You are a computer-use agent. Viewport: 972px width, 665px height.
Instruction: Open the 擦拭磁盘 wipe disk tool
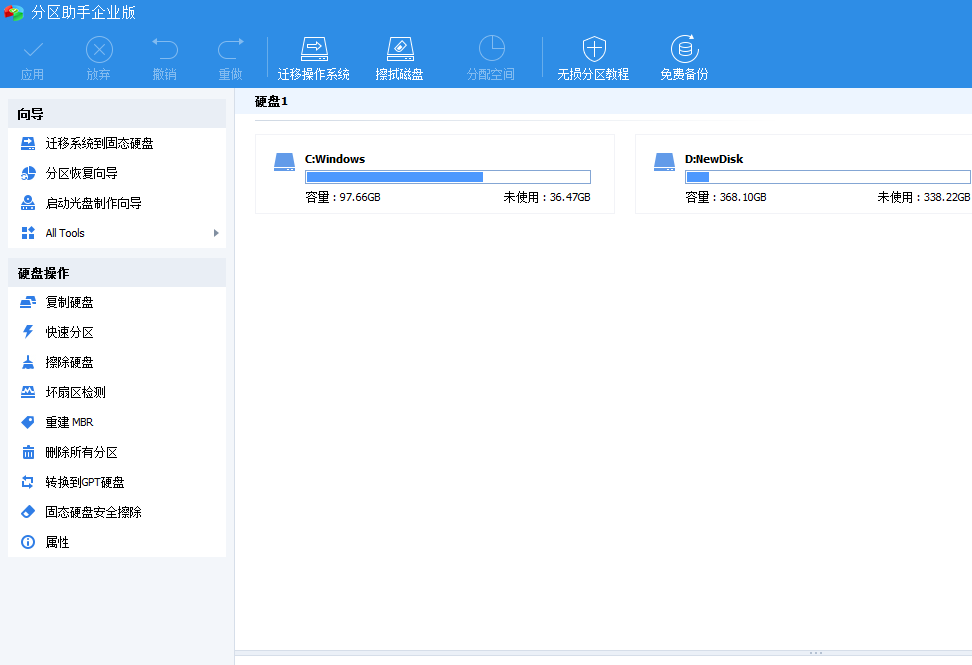[x=399, y=49]
